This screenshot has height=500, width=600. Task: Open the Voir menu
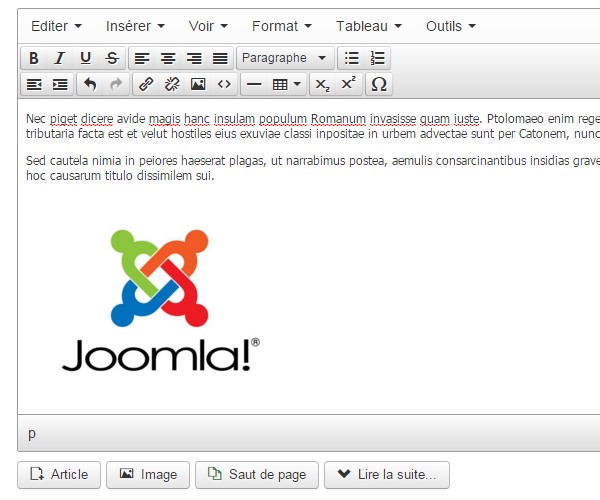(208, 26)
